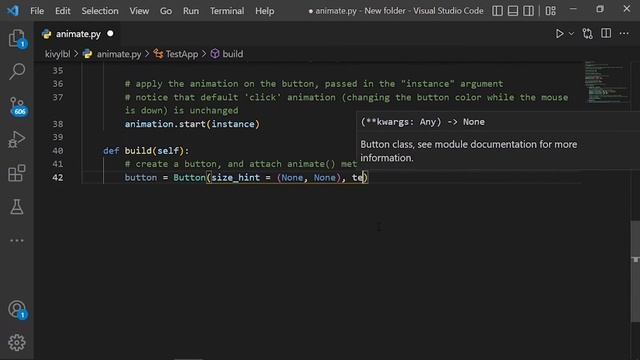640x360 pixels.
Task: Open the Selection menu
Action: (100, 11)
